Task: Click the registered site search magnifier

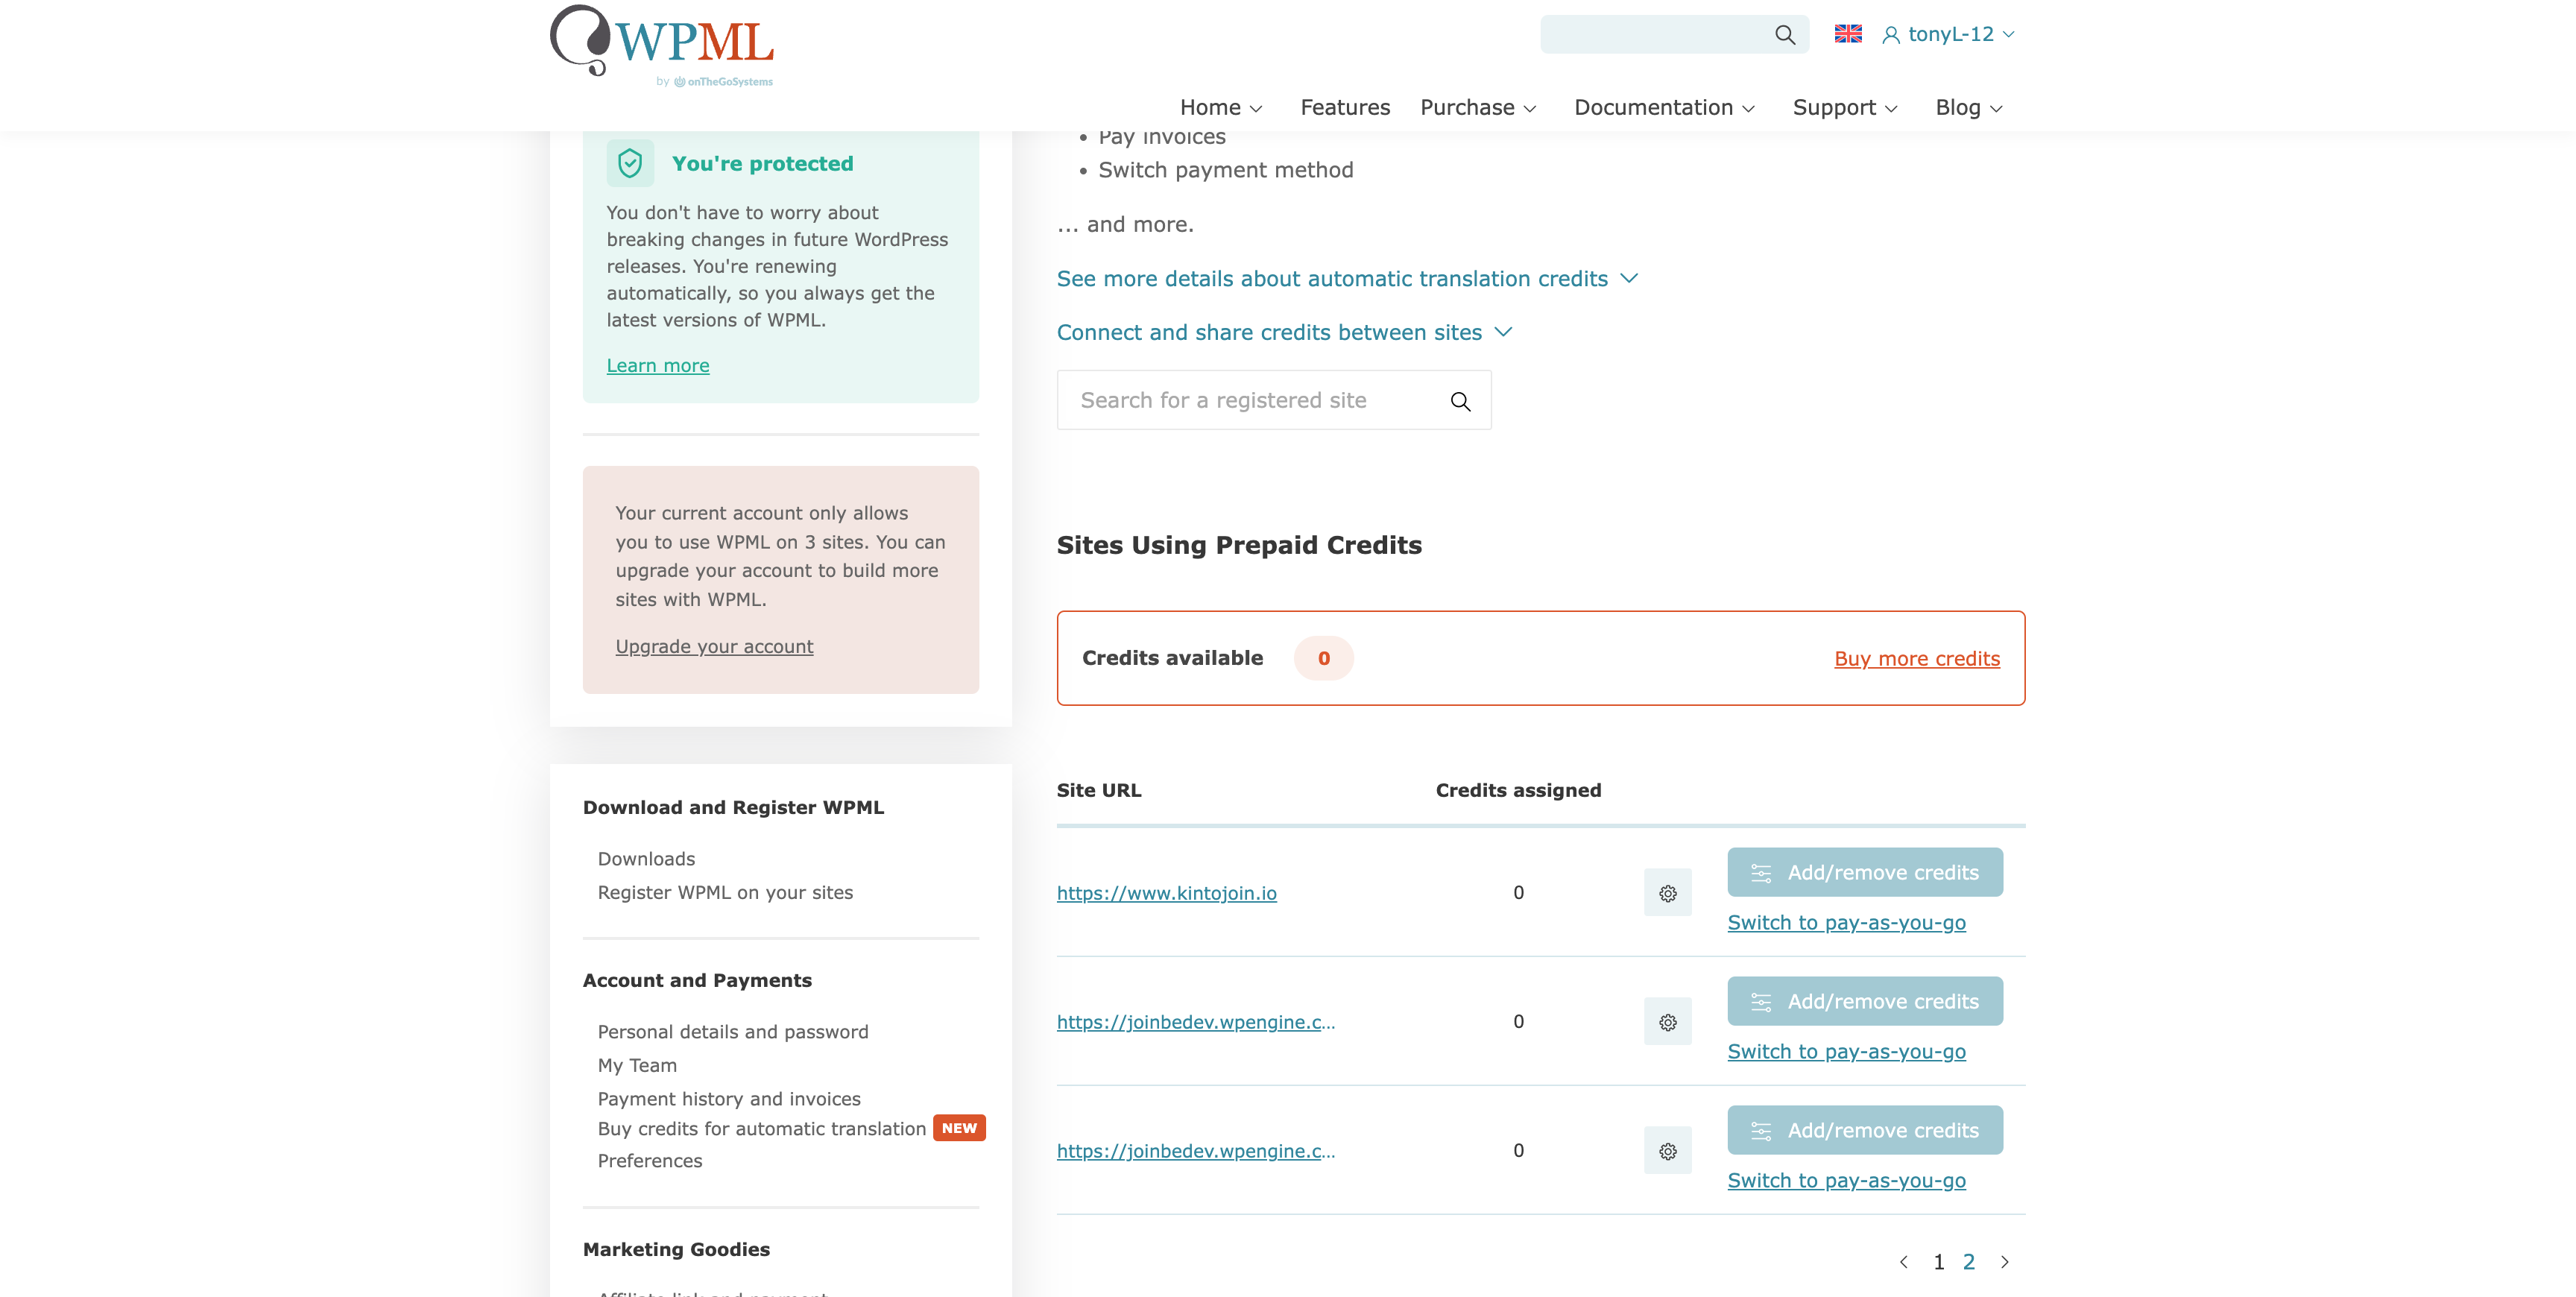Action: point(1460,401)
